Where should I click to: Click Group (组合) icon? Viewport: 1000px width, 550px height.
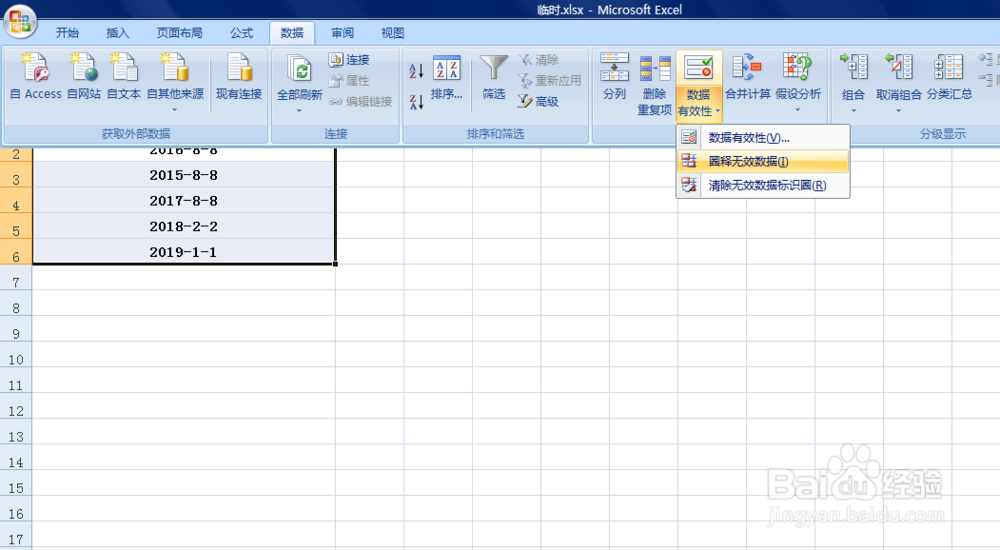click(x=853, y=68)
